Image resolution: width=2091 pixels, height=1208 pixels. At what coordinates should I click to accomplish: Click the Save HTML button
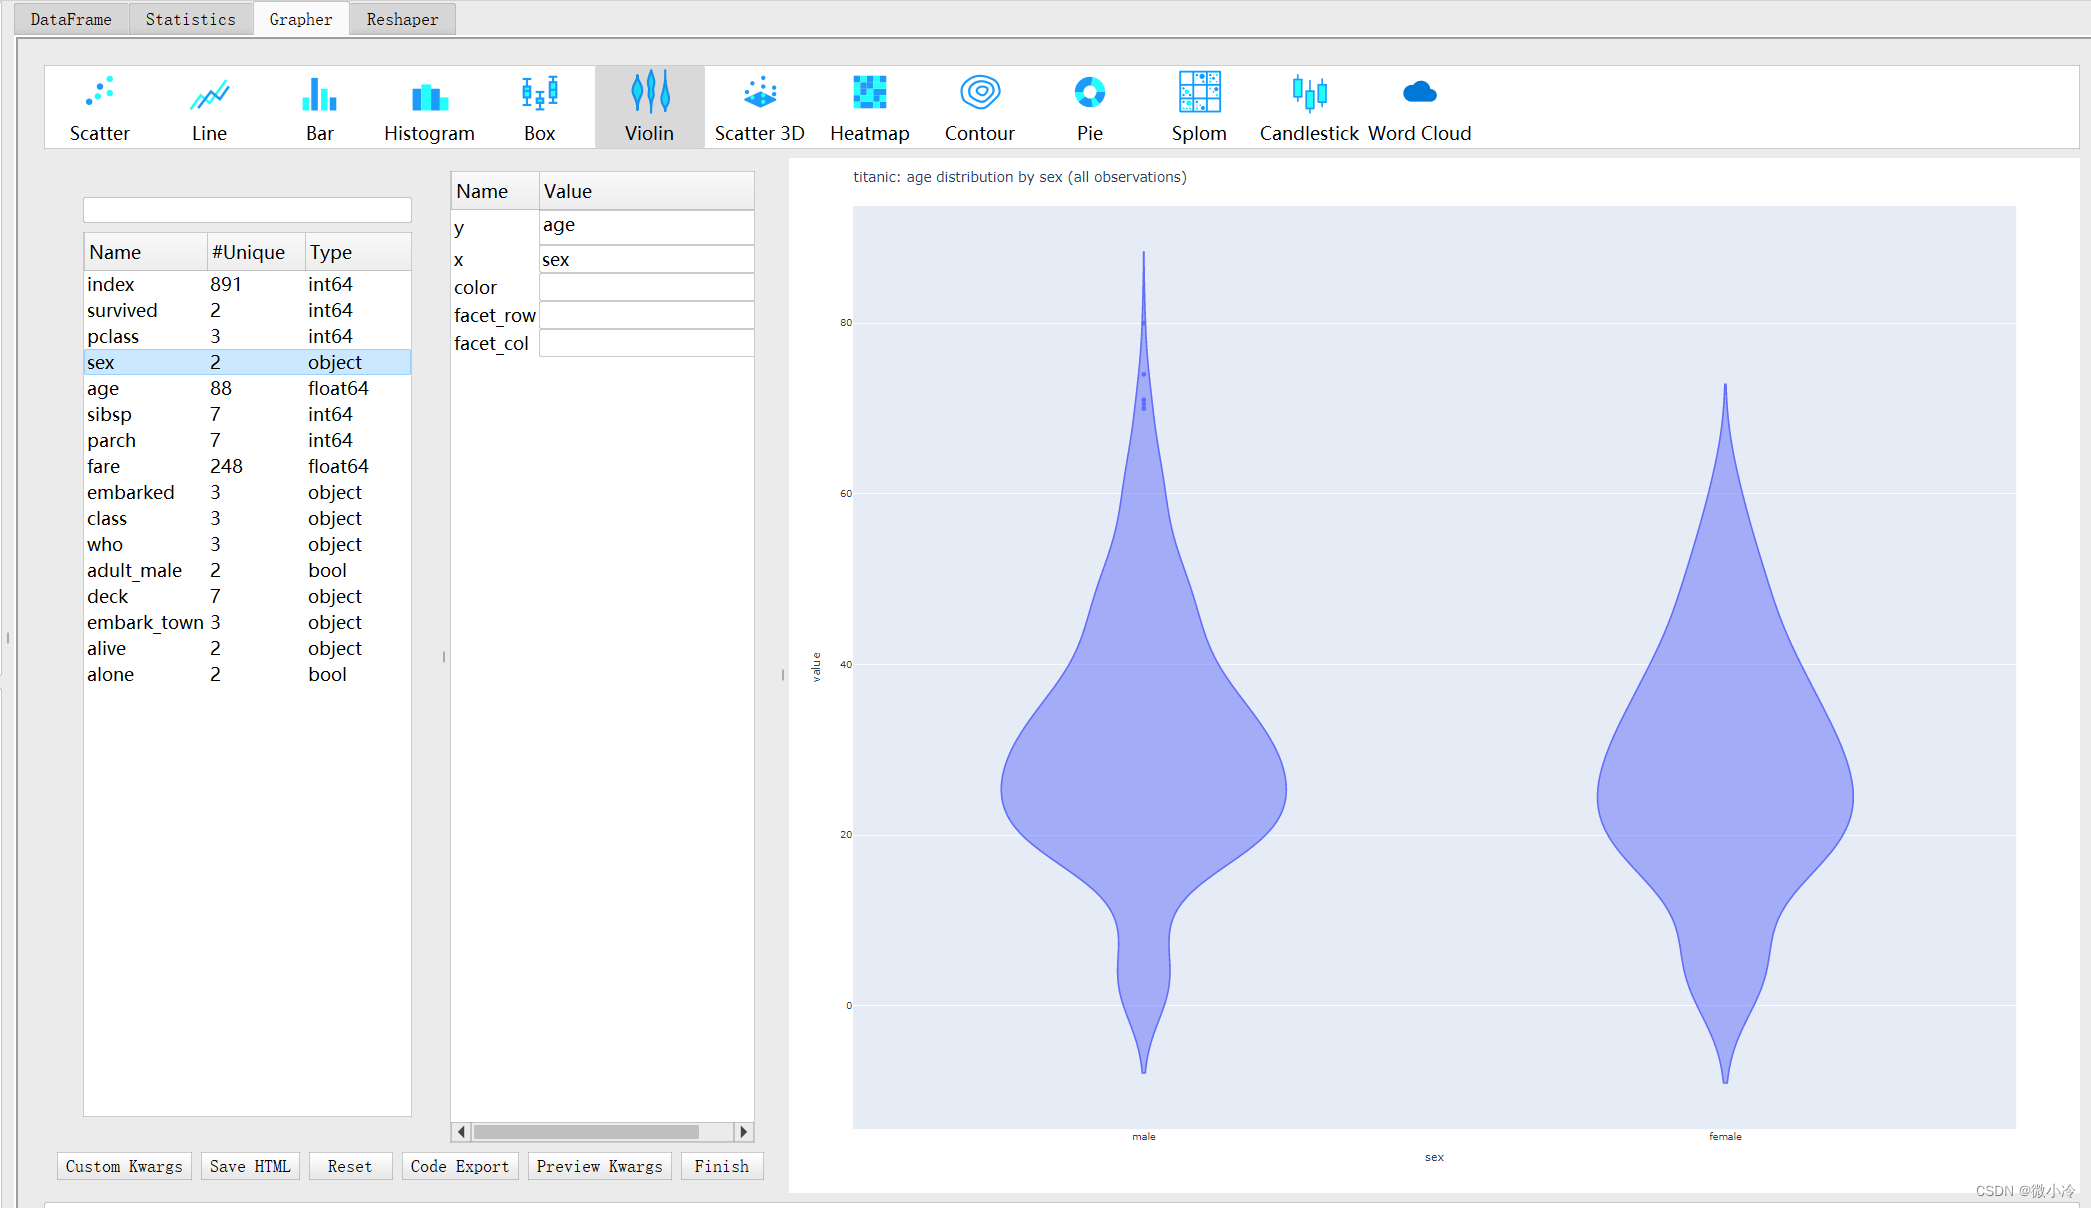[x=252, y=1166]
